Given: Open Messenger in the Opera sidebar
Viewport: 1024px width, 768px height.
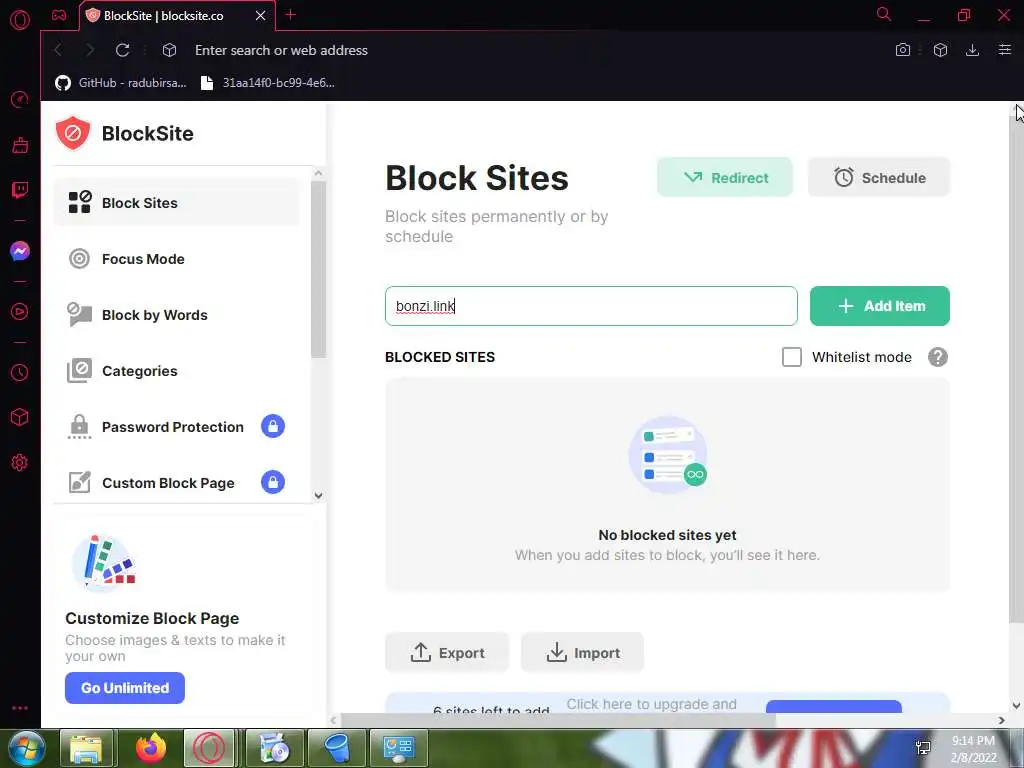Looking at the screenshot, I should click(20, 251).
